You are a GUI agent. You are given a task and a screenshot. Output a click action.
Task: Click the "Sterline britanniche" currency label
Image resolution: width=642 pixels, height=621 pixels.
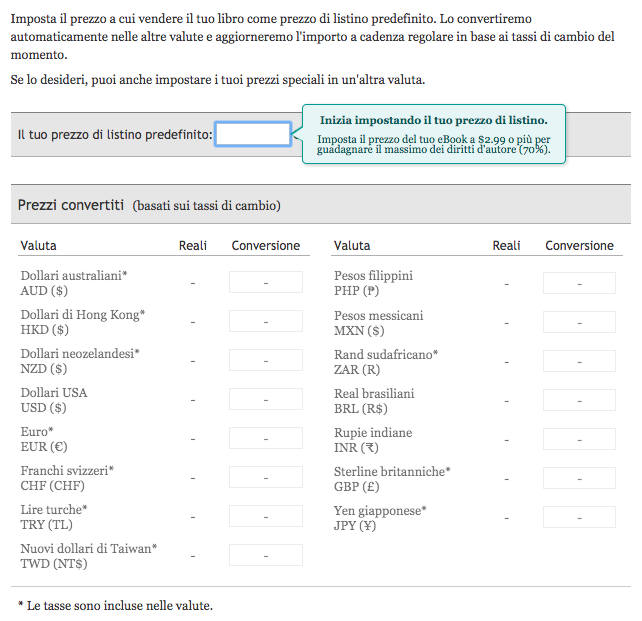point(392,471)
